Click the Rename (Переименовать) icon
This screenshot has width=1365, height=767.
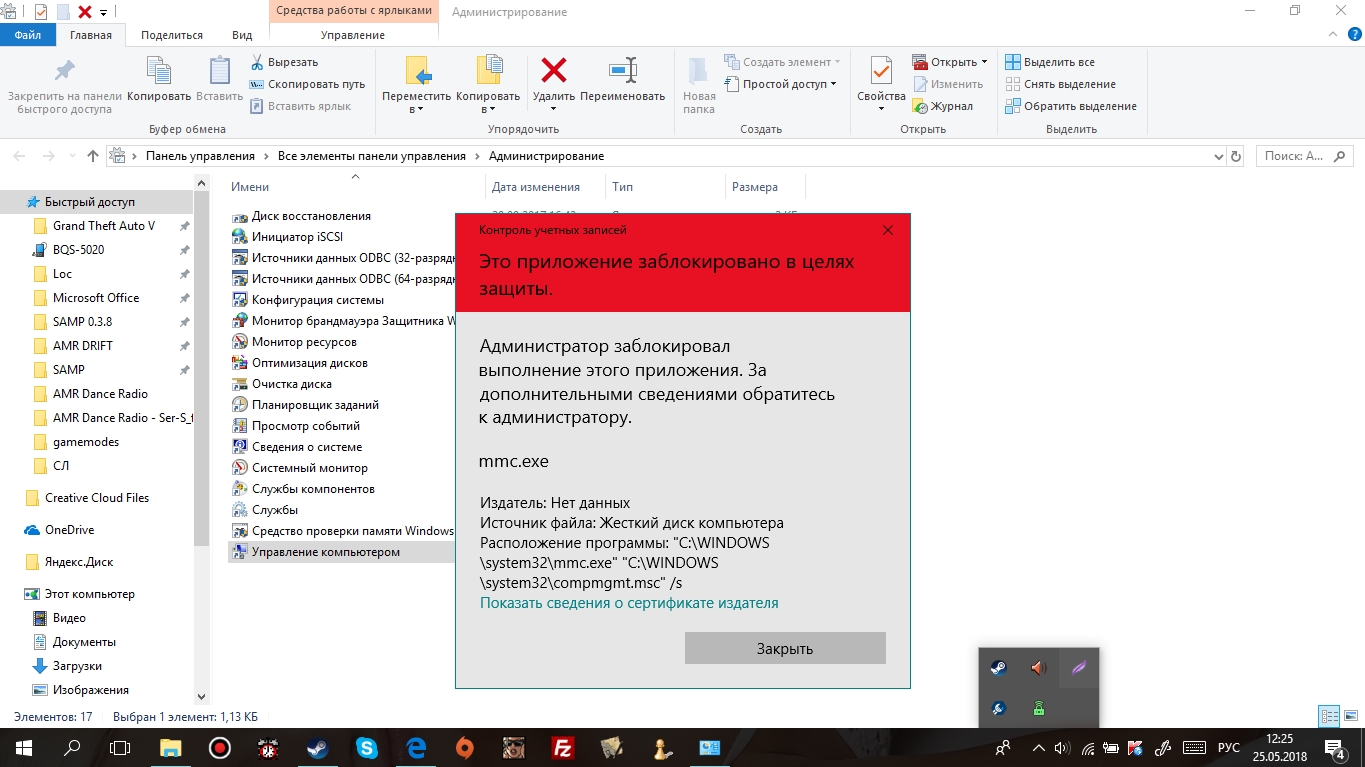point(622,71)
